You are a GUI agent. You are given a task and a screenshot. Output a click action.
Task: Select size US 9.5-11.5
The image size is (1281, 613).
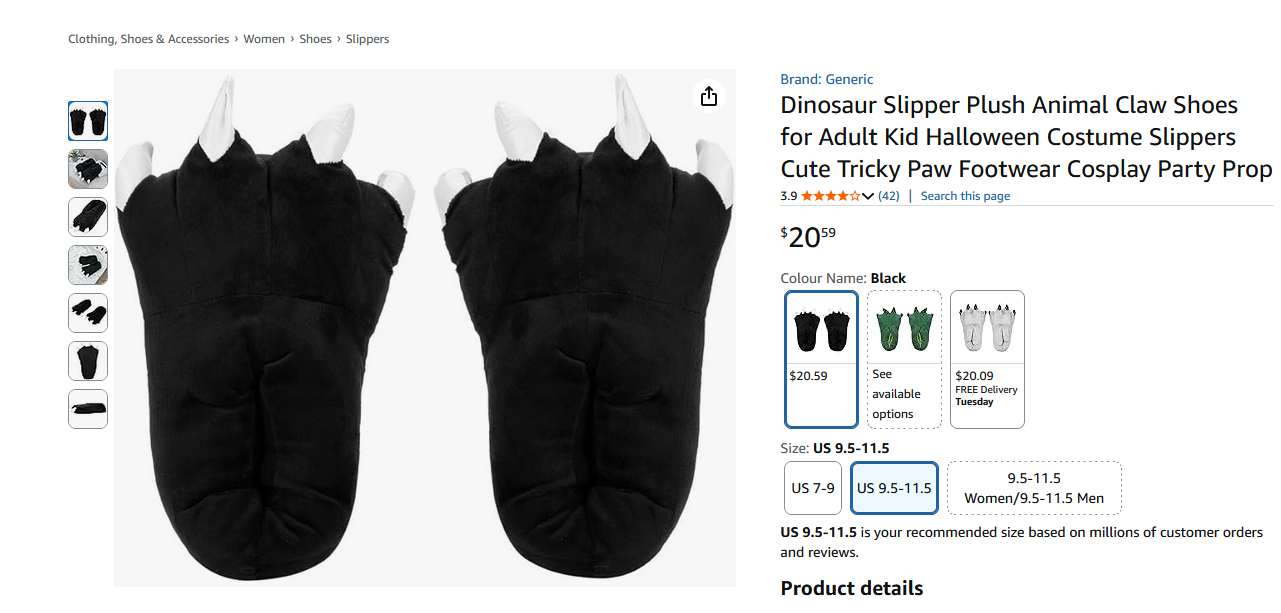pos(894,488)
